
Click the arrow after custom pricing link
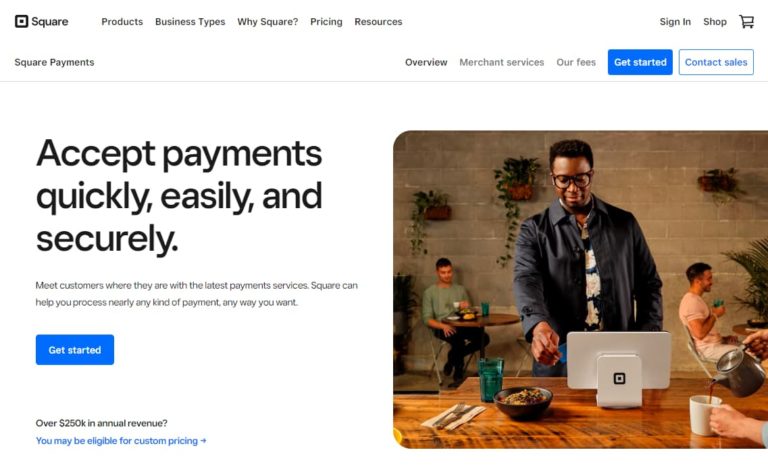click(203, 441)
